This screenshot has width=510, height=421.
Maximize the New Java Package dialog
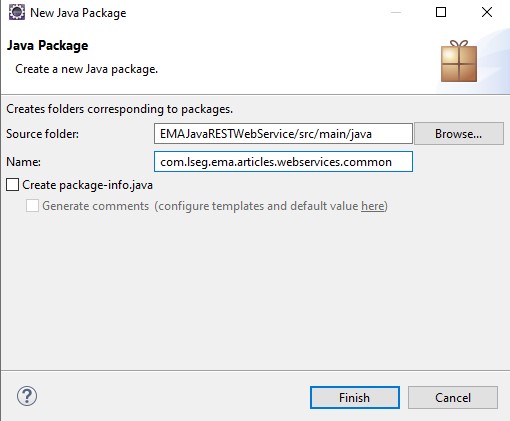point(441,12)
